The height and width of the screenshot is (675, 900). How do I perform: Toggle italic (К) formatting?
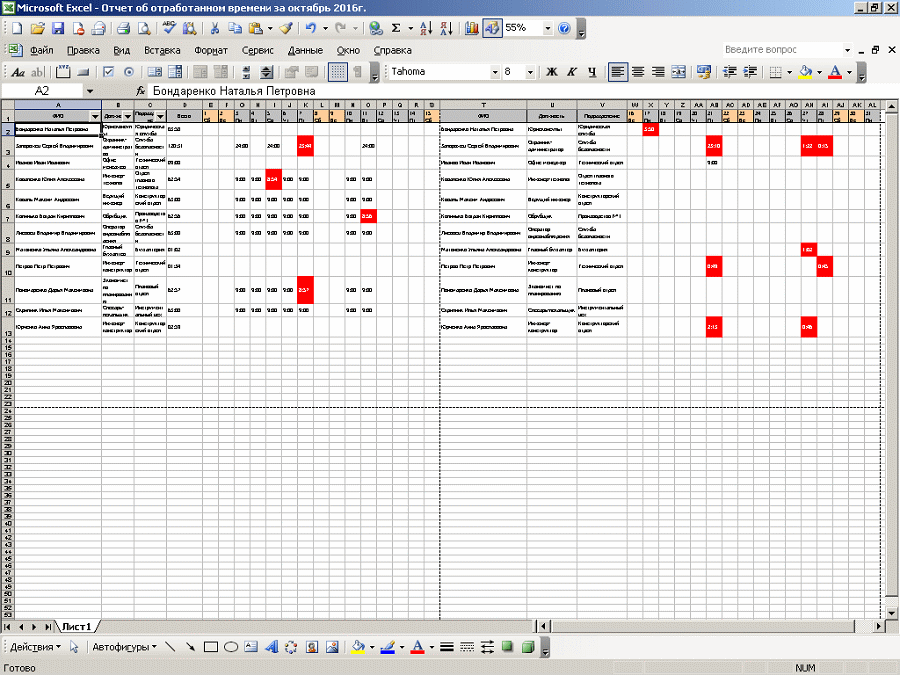click(572, 72)
